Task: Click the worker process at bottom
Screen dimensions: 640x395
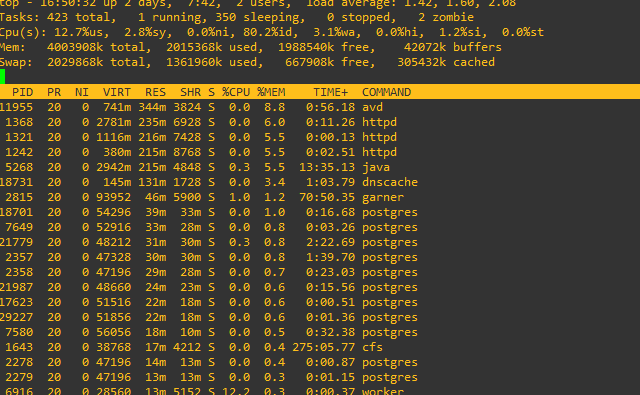Action: (383, 391)
